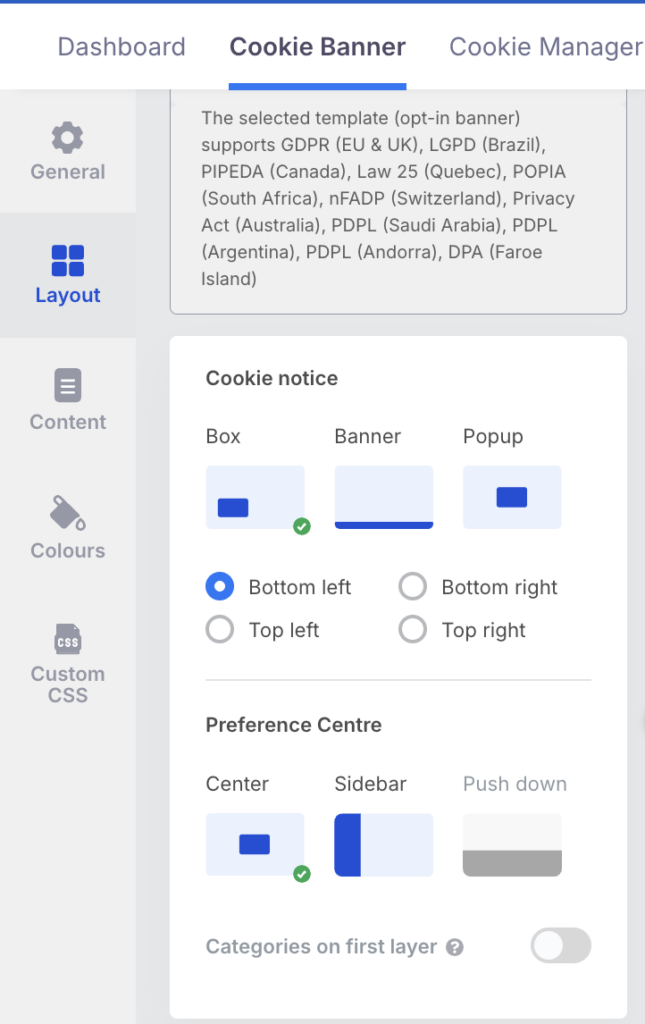Select the Center preference centre layout
This screenshot has width=645, height=1024.
(255, 845)
